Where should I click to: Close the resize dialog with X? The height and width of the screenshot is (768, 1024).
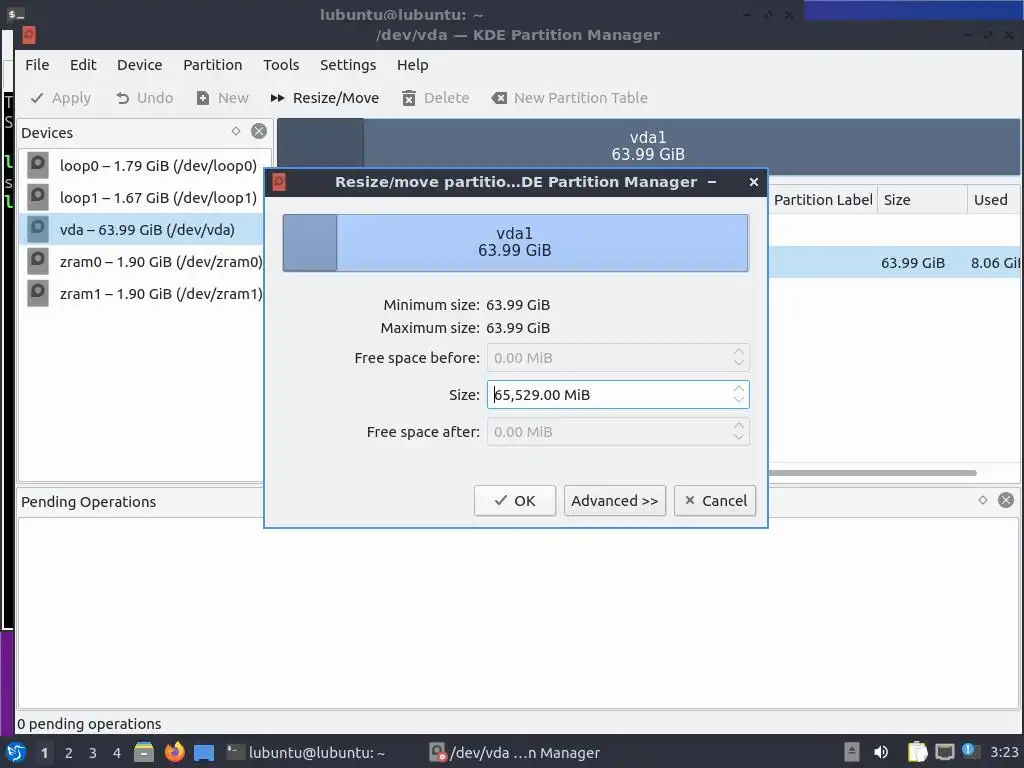754,182
